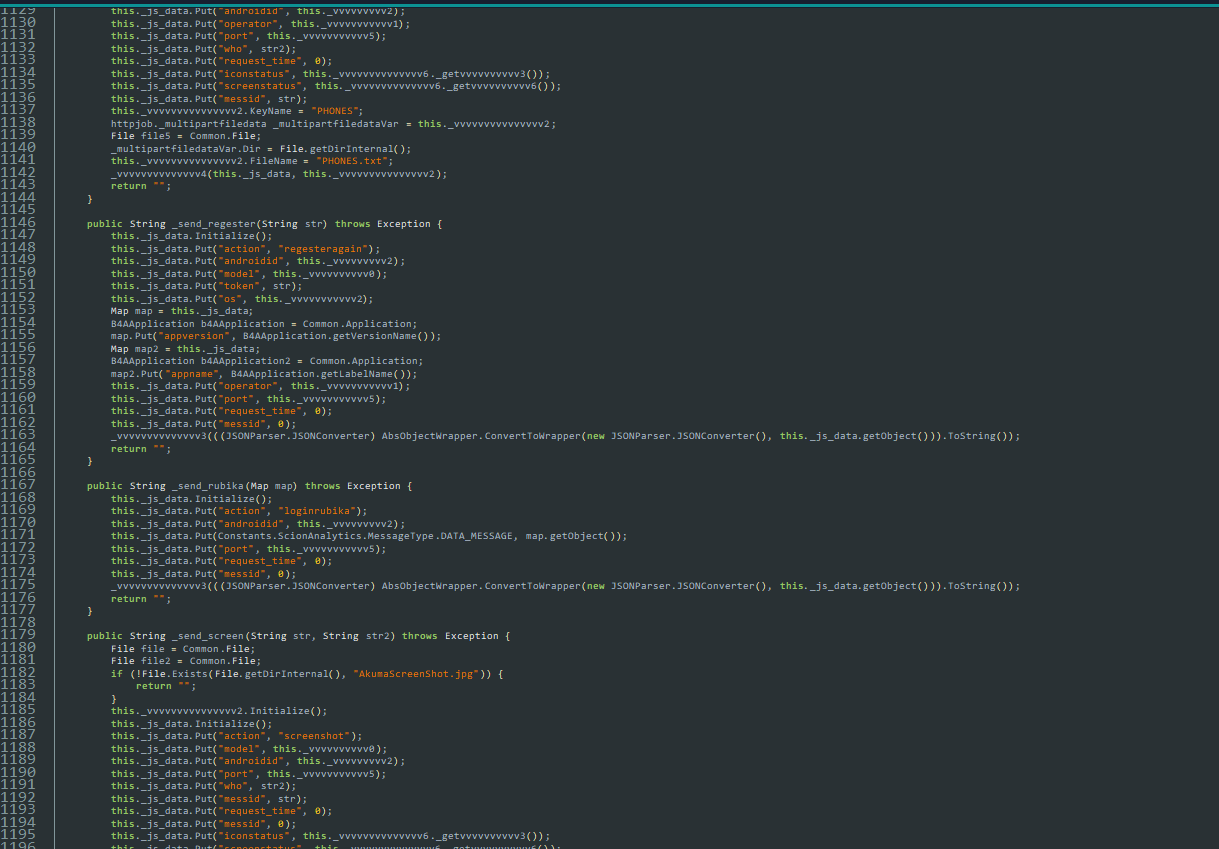The image size is (1219, 849).
Task: Click "File file2" declaration on line 1181
Action: 141,661
